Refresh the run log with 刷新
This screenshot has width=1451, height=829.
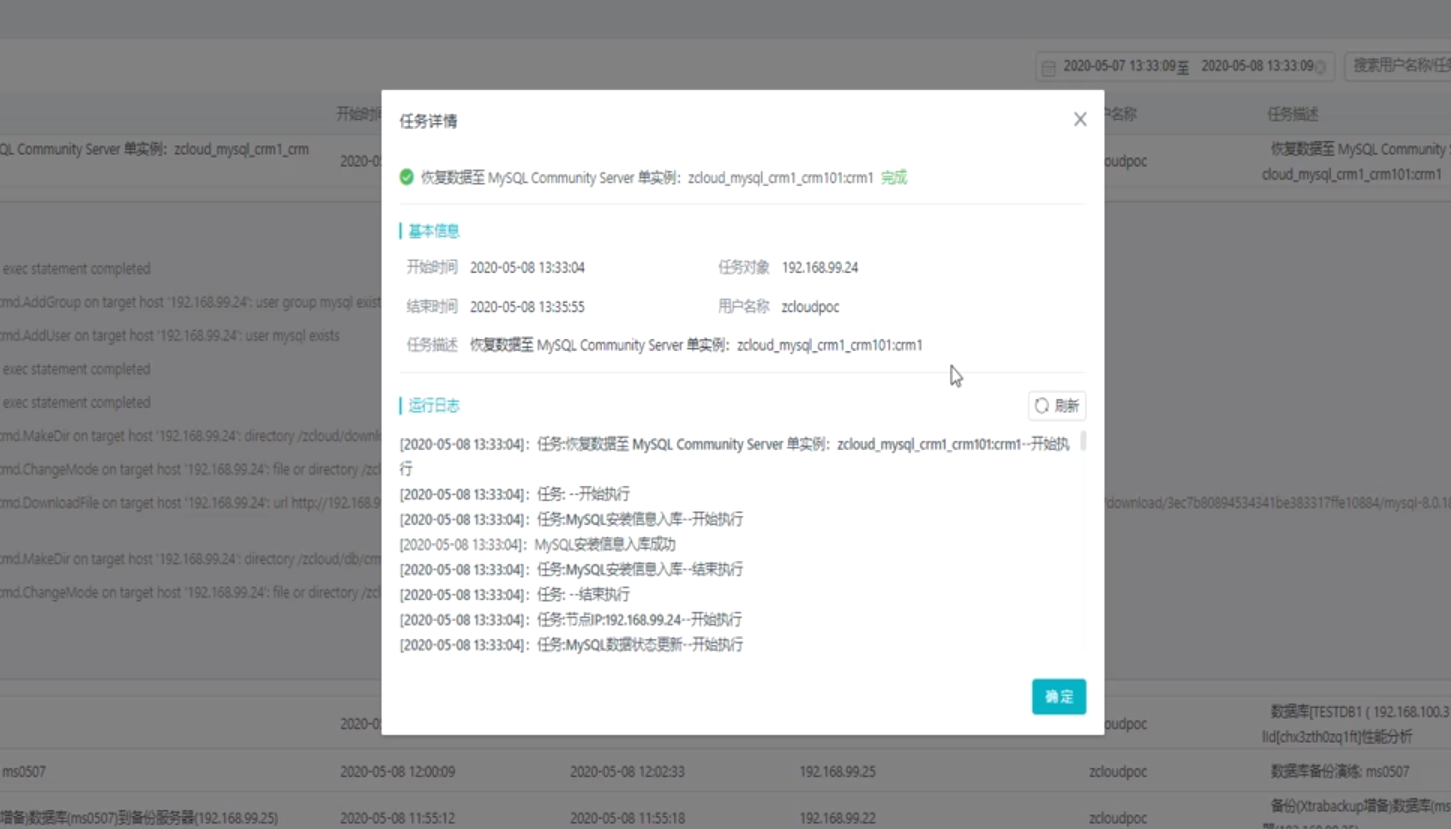coord(1057,406)
